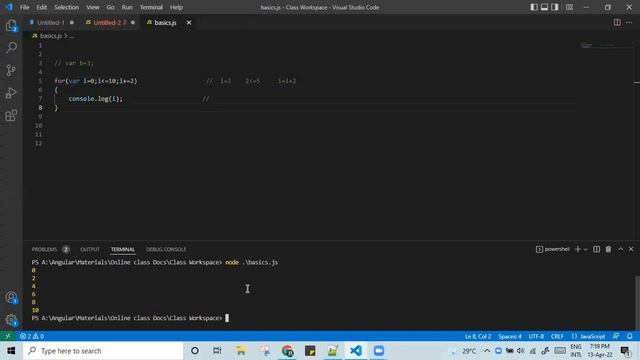This screenshot has width=640, height=360.
Task: Click the feedback icon in status bar
Action: [616, 336]
